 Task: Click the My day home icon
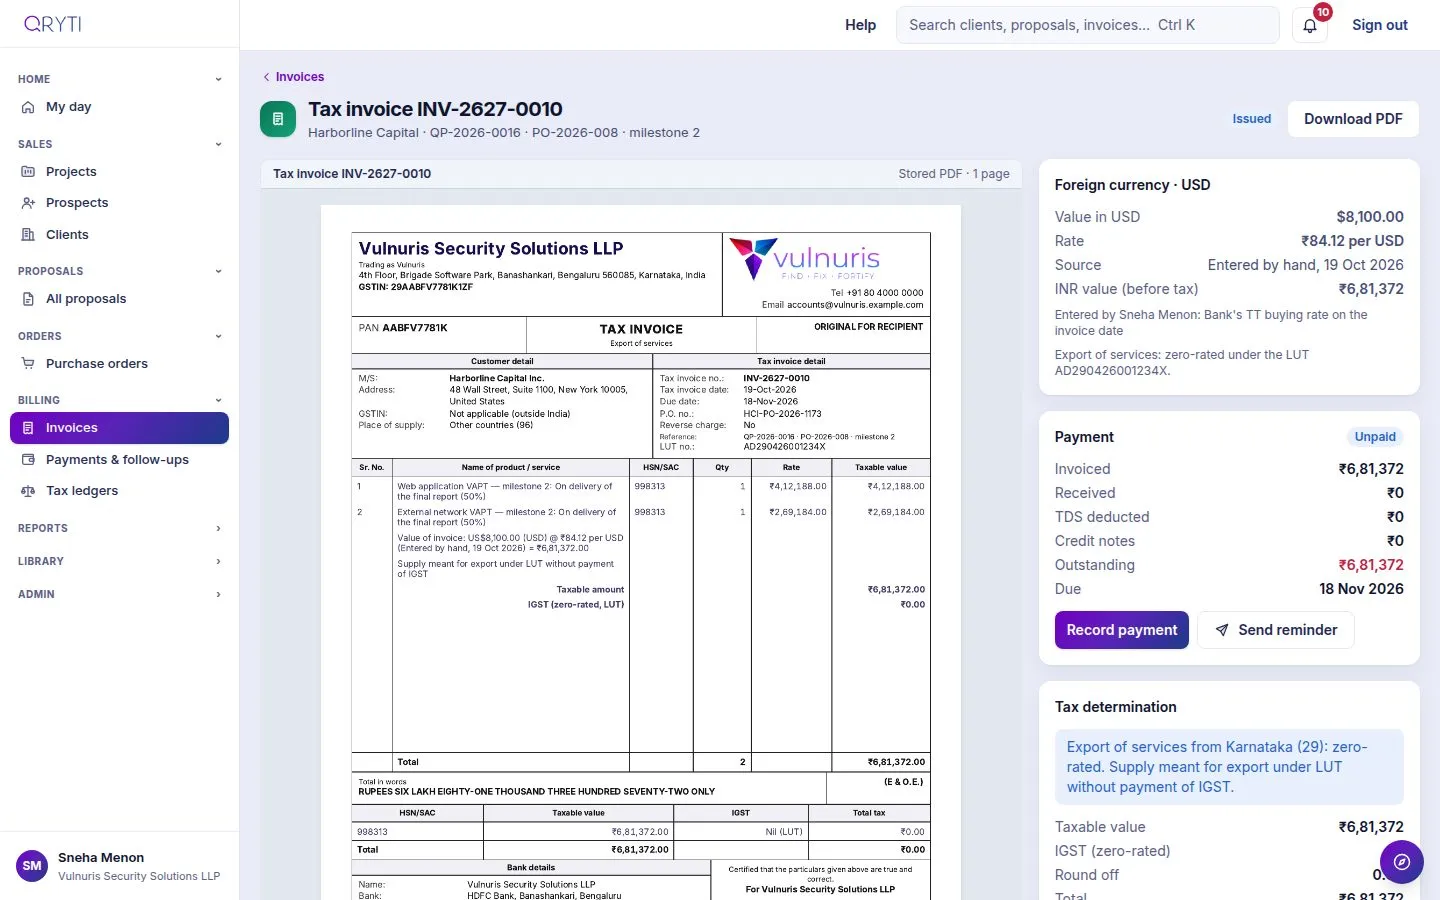coord(28,107)
